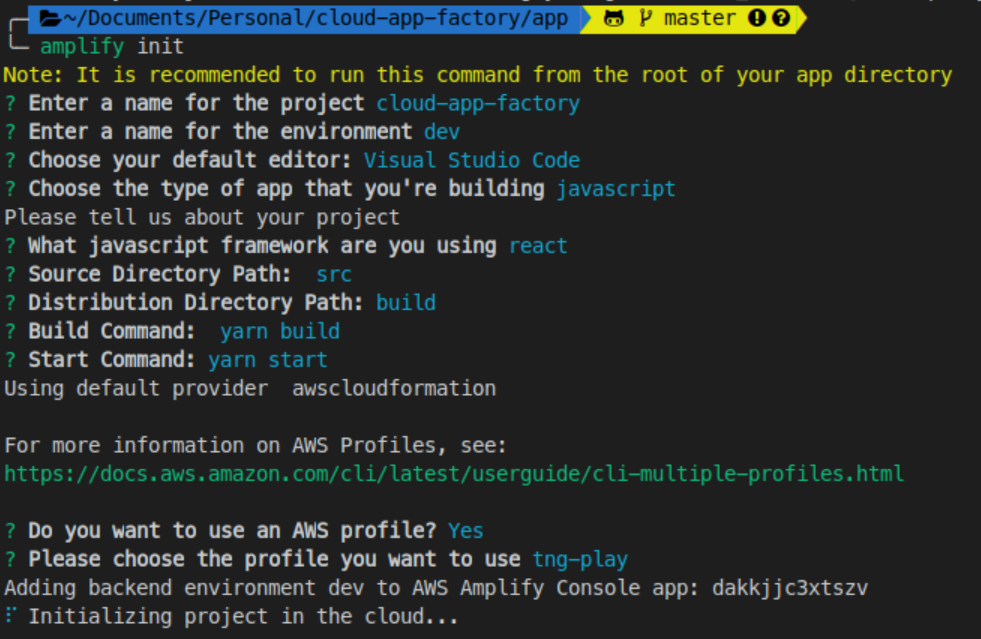This screenshot has height=639, width=981.
Task: Click the 'build' distribution directory answer
Action: [x=406, y=303]
